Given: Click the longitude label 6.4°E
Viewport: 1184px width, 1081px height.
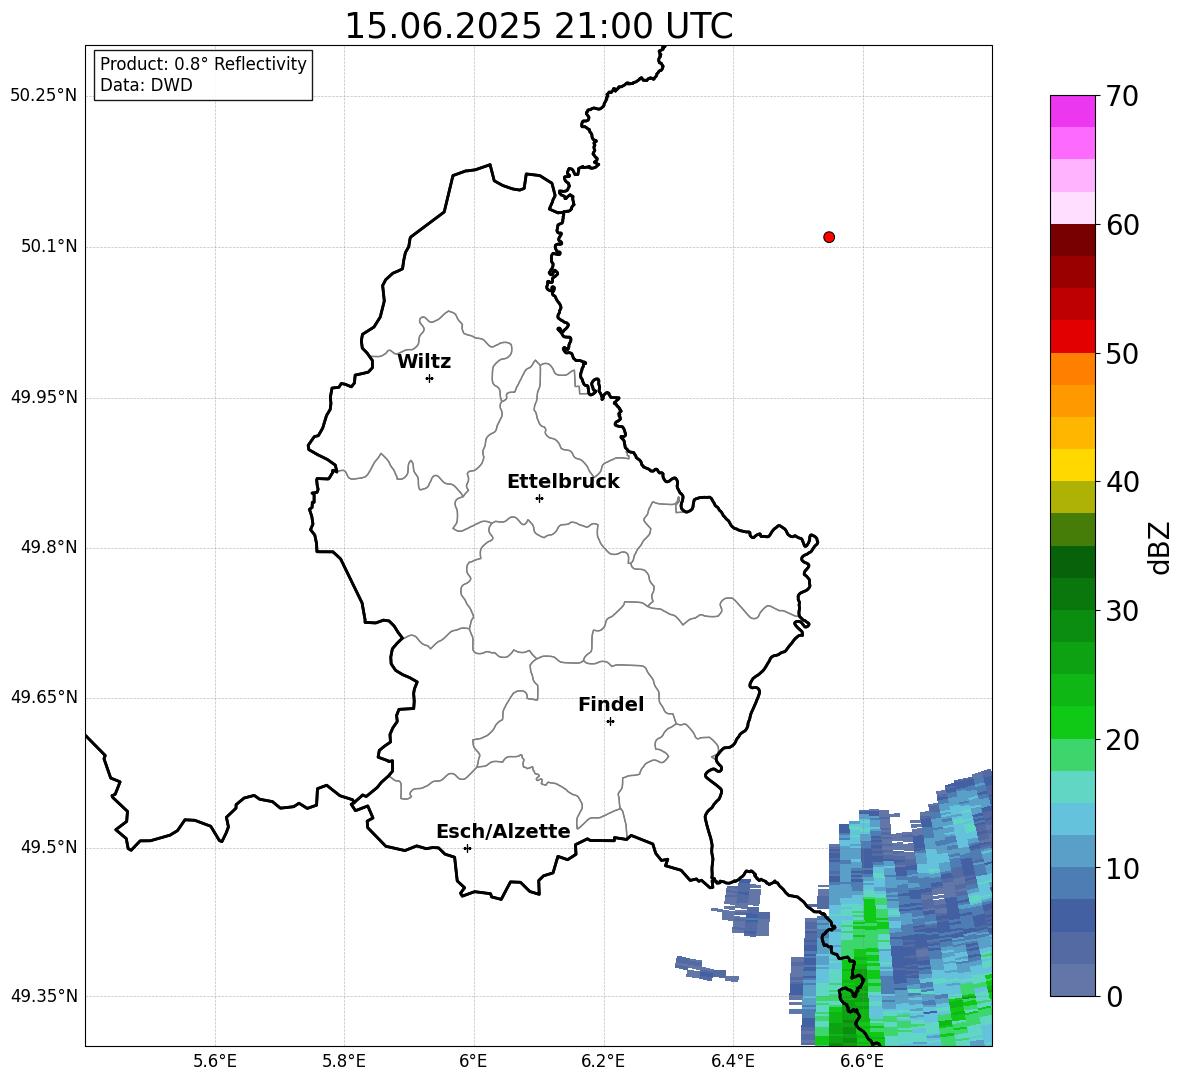Looking at the screenshot, I should 732,1061.
